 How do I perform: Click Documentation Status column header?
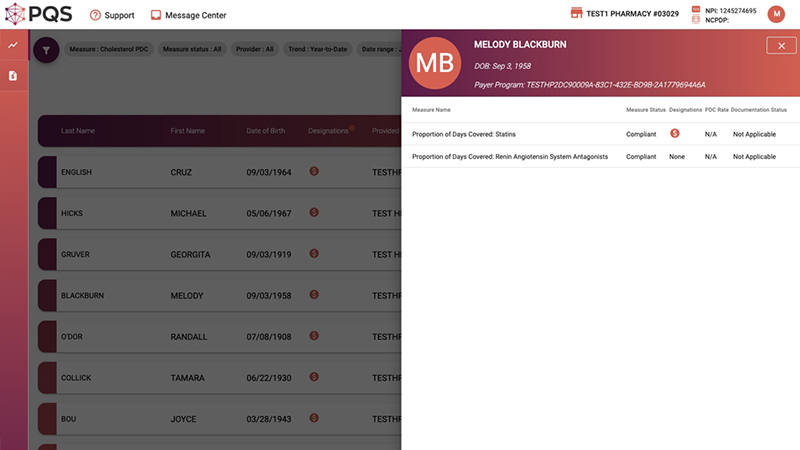coord(759,110)
